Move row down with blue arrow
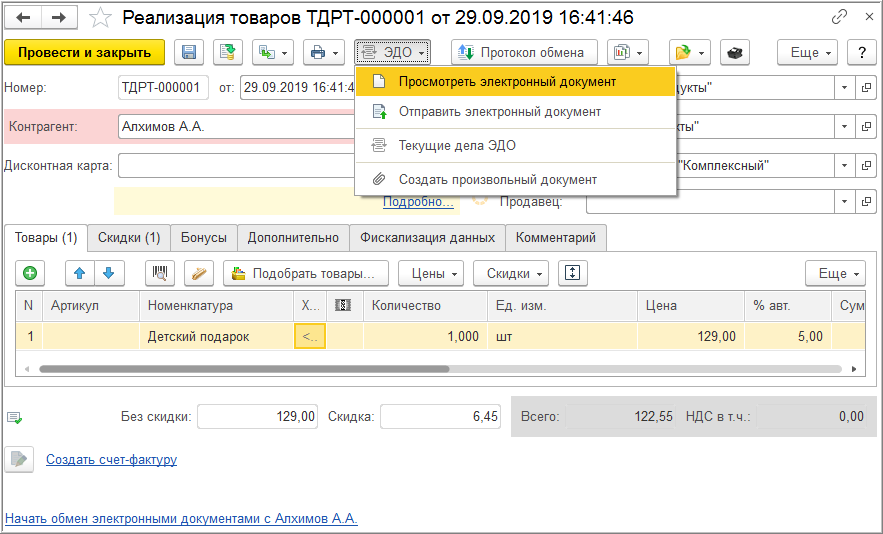This screenshot has width=883, height=534. (x=108, y=273)
